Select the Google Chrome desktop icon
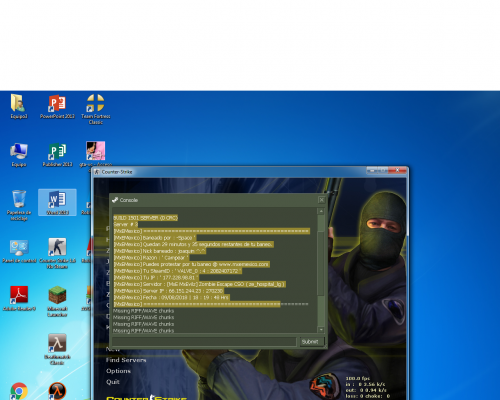This screenshot has width=500, height=400. point(19,391)
